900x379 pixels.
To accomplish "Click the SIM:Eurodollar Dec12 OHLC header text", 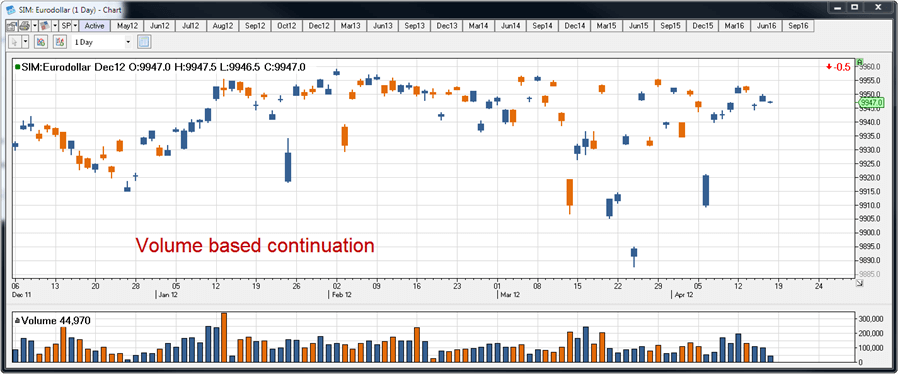I will pyautogui.click(x=163, y=67).
